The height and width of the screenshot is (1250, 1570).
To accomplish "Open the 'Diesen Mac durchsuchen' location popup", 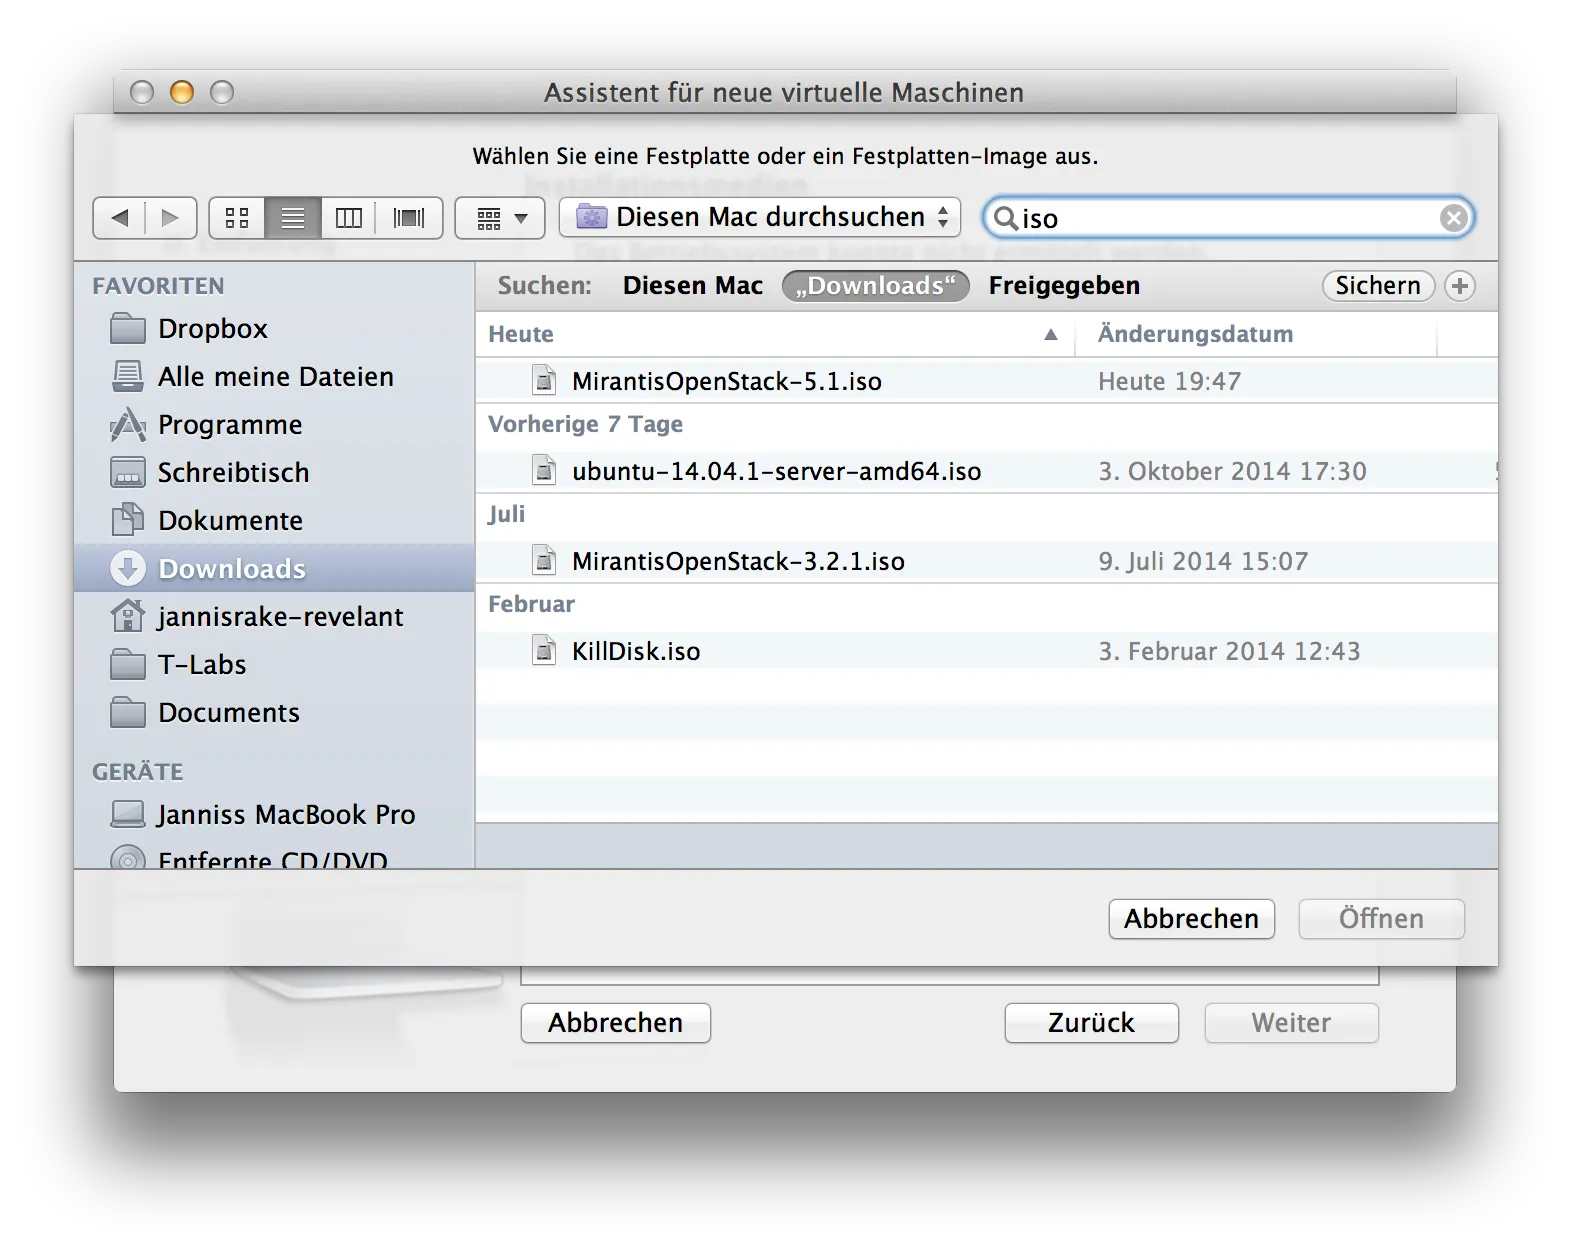I will tap(760, 218).
